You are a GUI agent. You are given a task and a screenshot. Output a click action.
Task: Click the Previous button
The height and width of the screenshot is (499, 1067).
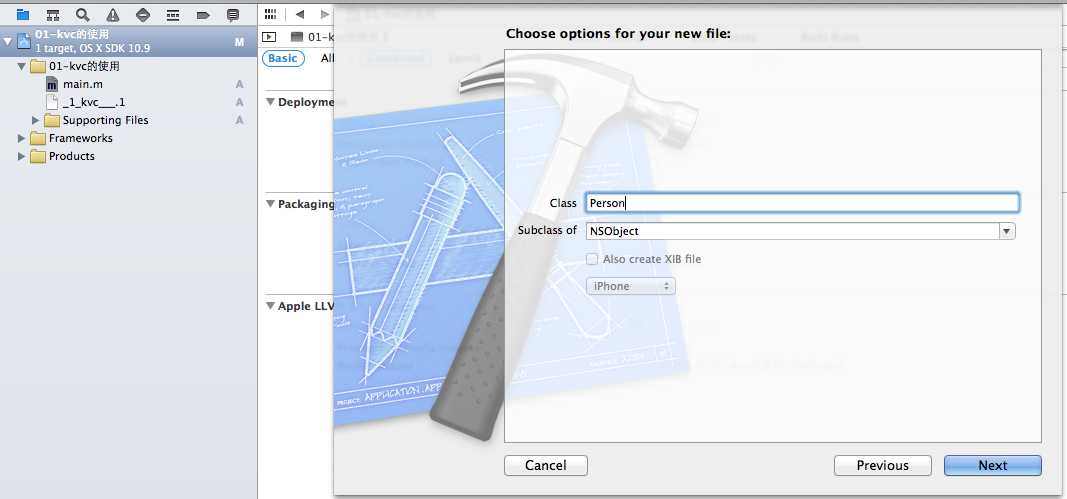883,466
